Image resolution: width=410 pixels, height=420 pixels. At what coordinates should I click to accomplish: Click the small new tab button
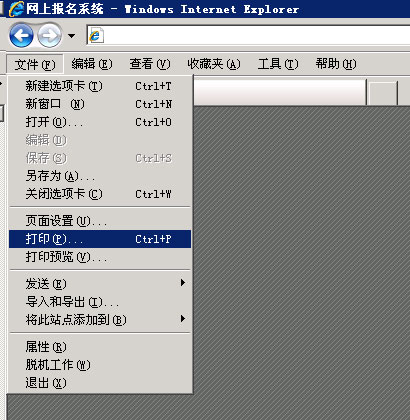point(383,92)
